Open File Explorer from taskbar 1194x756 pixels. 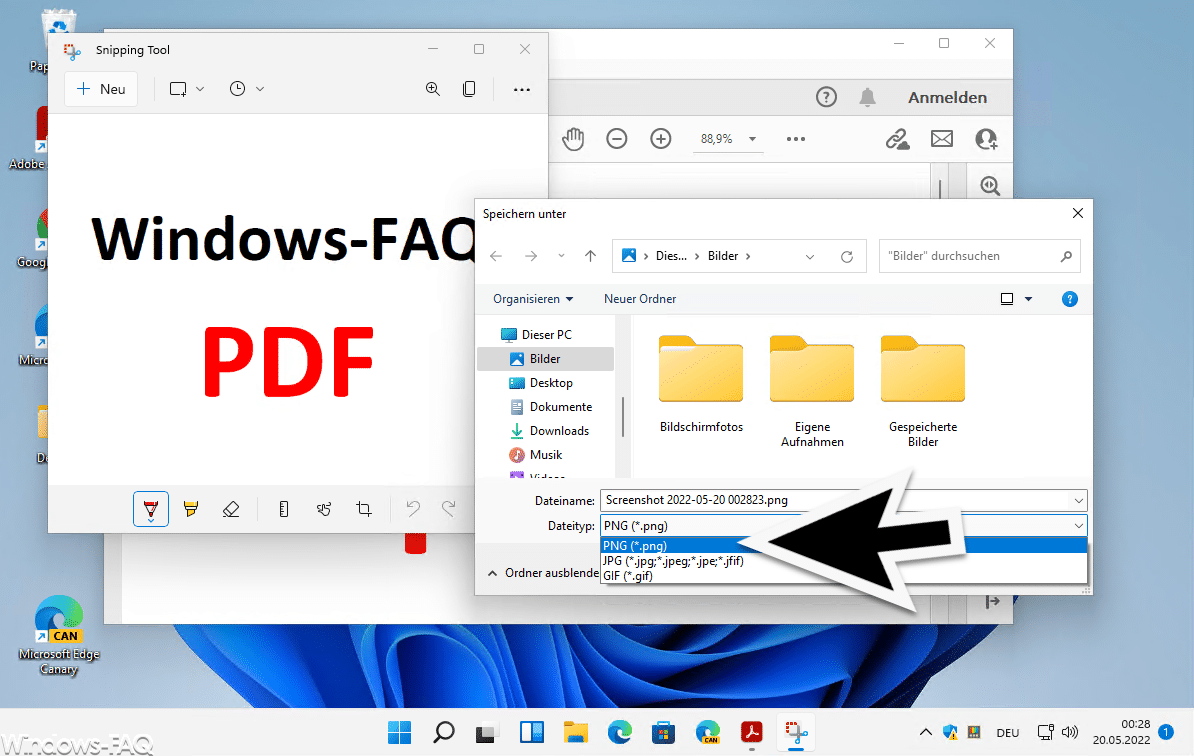tap(576, 732)
